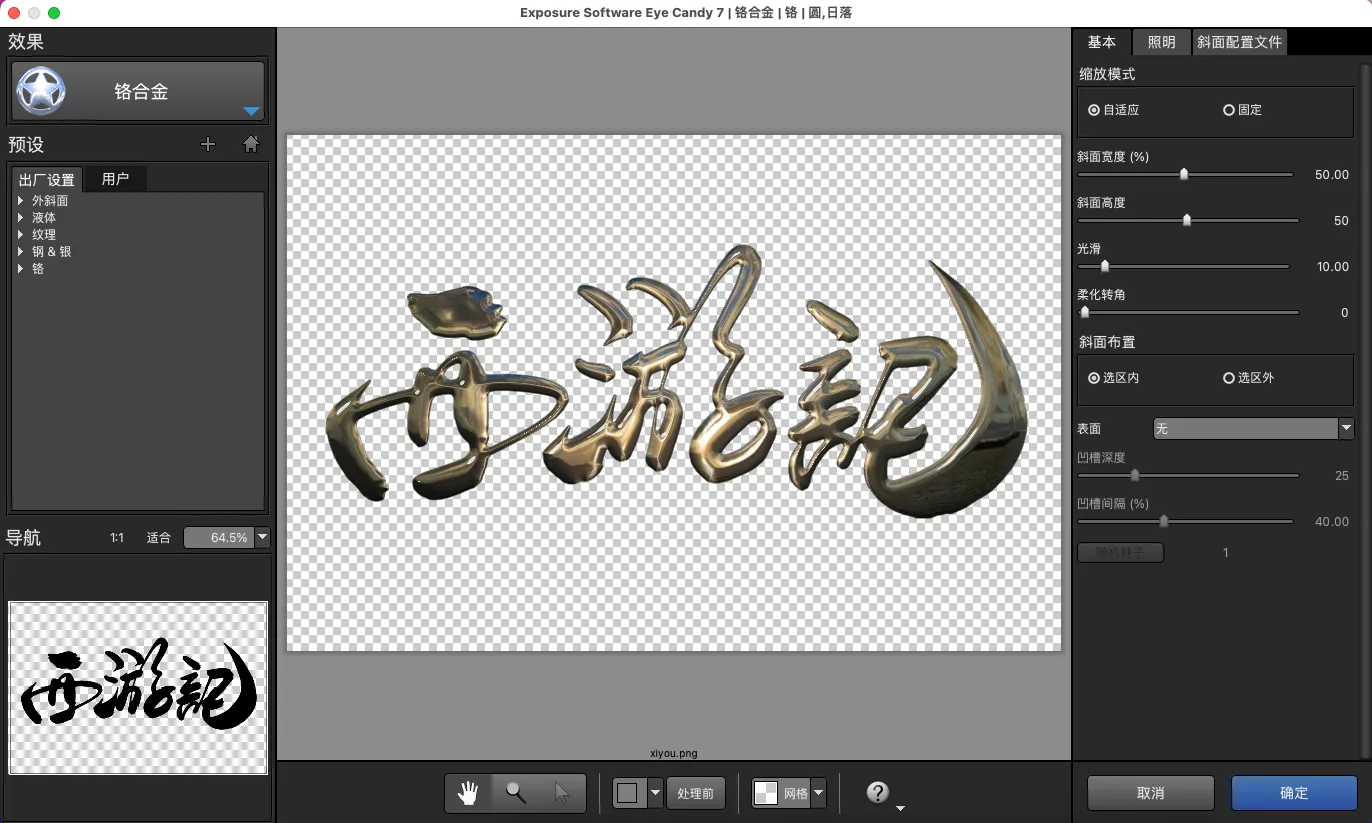Click the 斜面高度 value 50

tap(1341, 221)
